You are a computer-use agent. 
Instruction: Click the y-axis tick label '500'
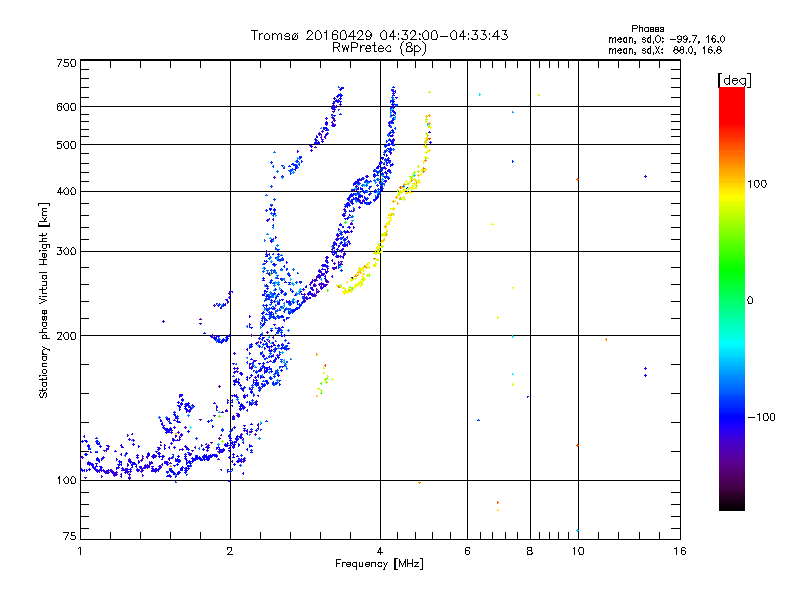[67, 145]
